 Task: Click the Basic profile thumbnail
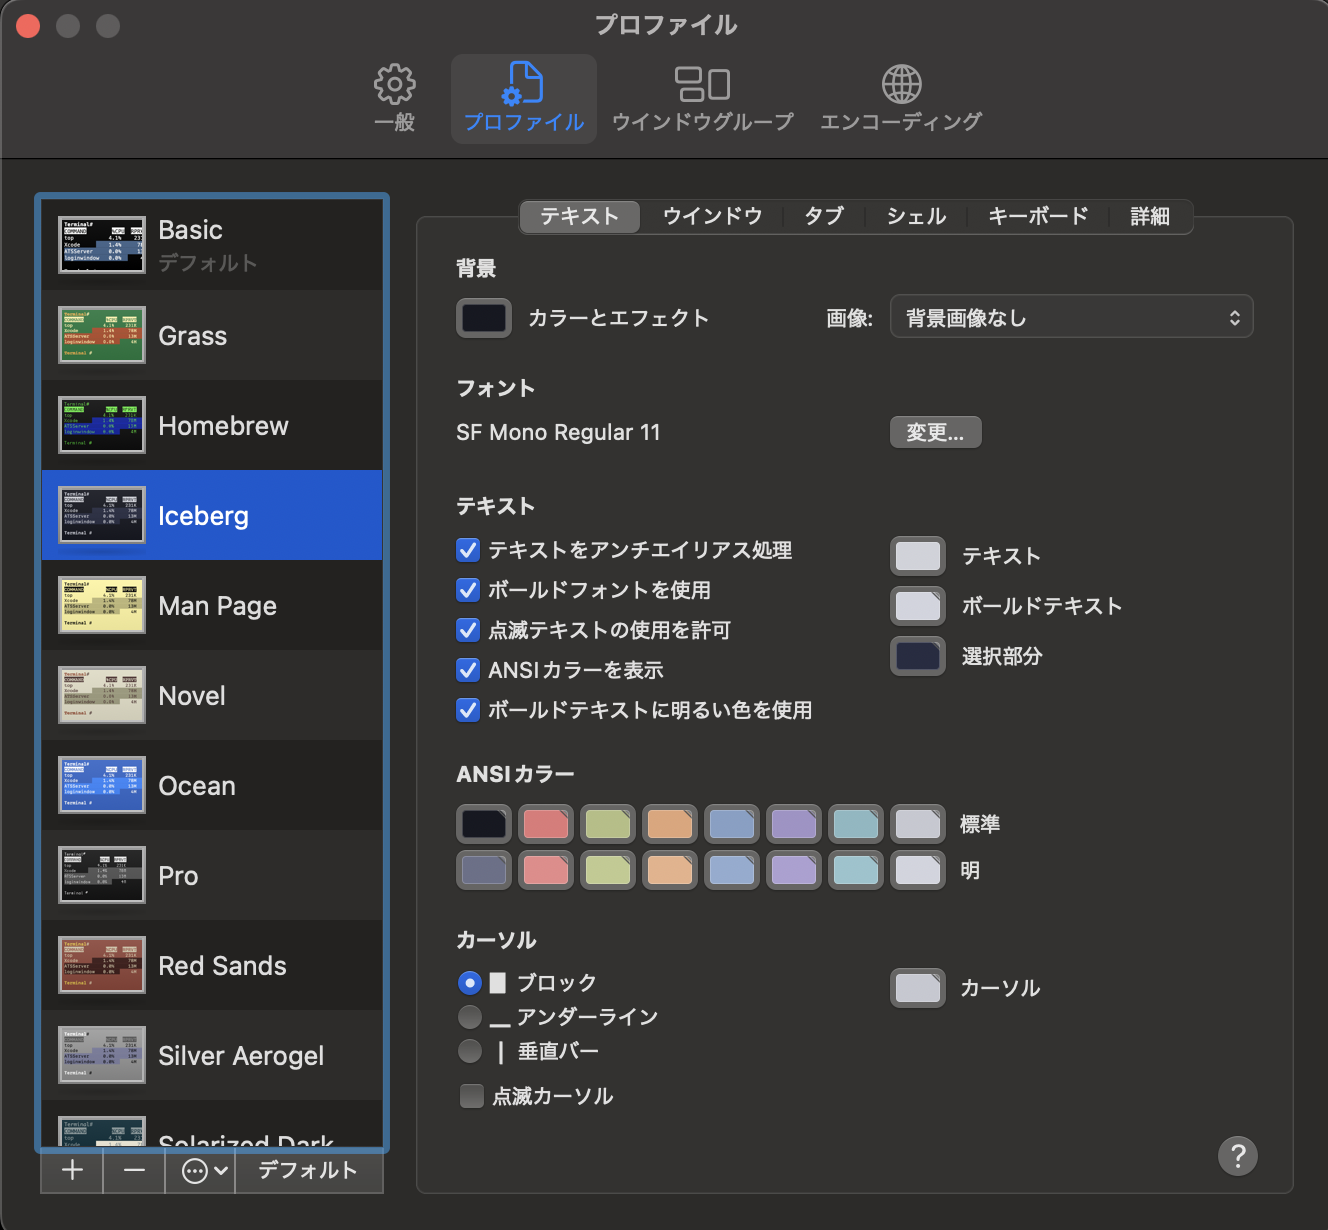pos(102,245)
